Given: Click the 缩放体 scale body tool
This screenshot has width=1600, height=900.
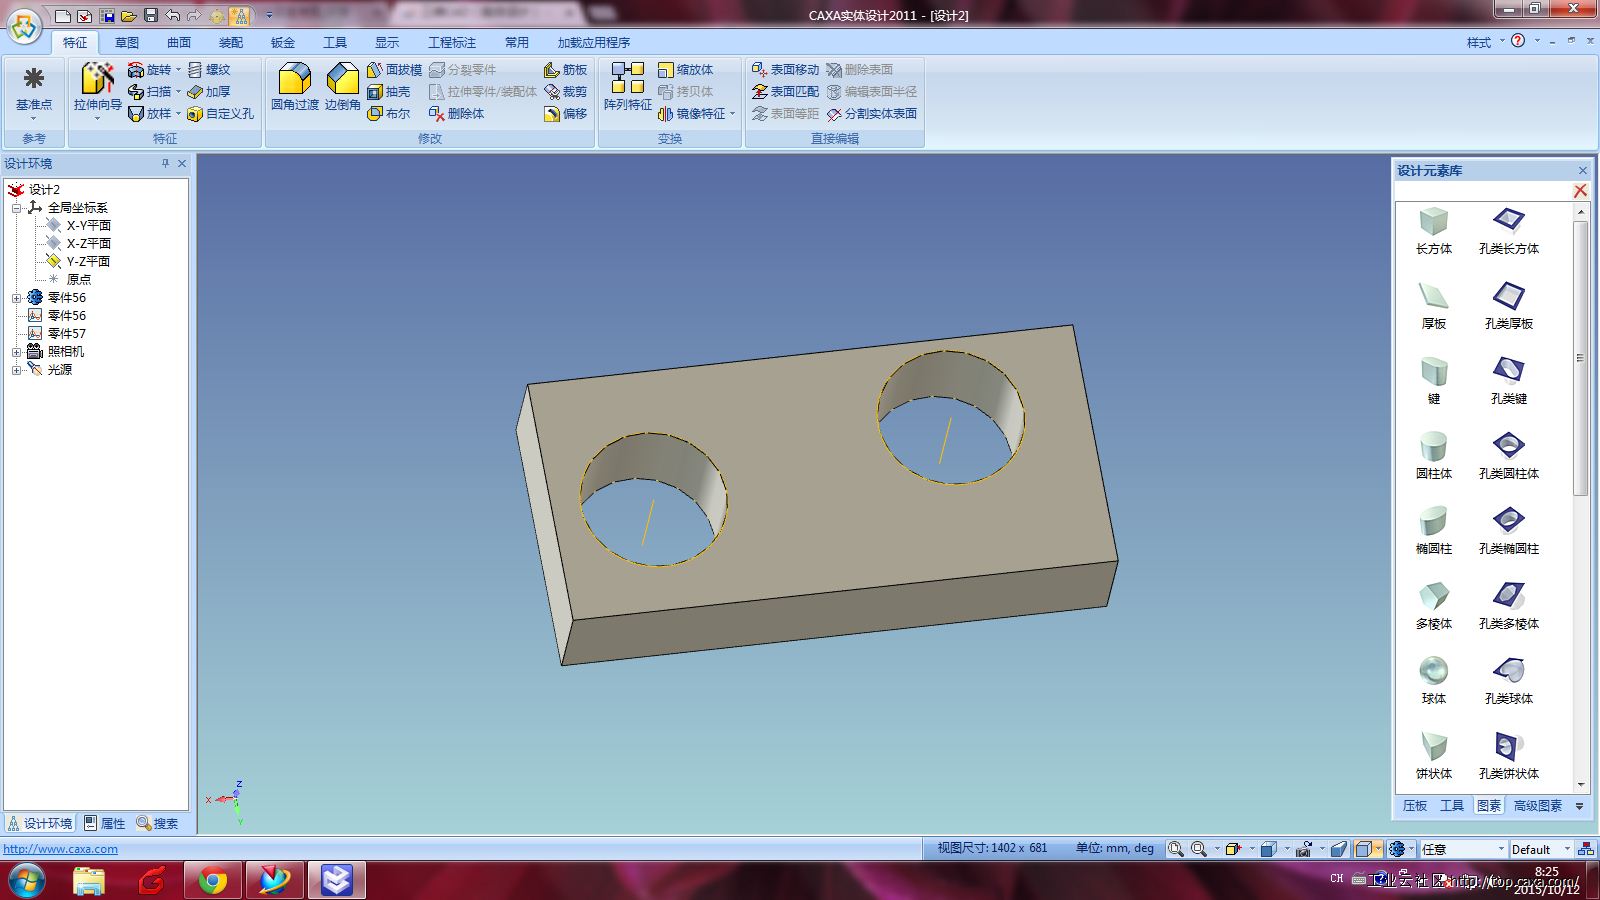Looking at the screenshot, I should (686, 70).
